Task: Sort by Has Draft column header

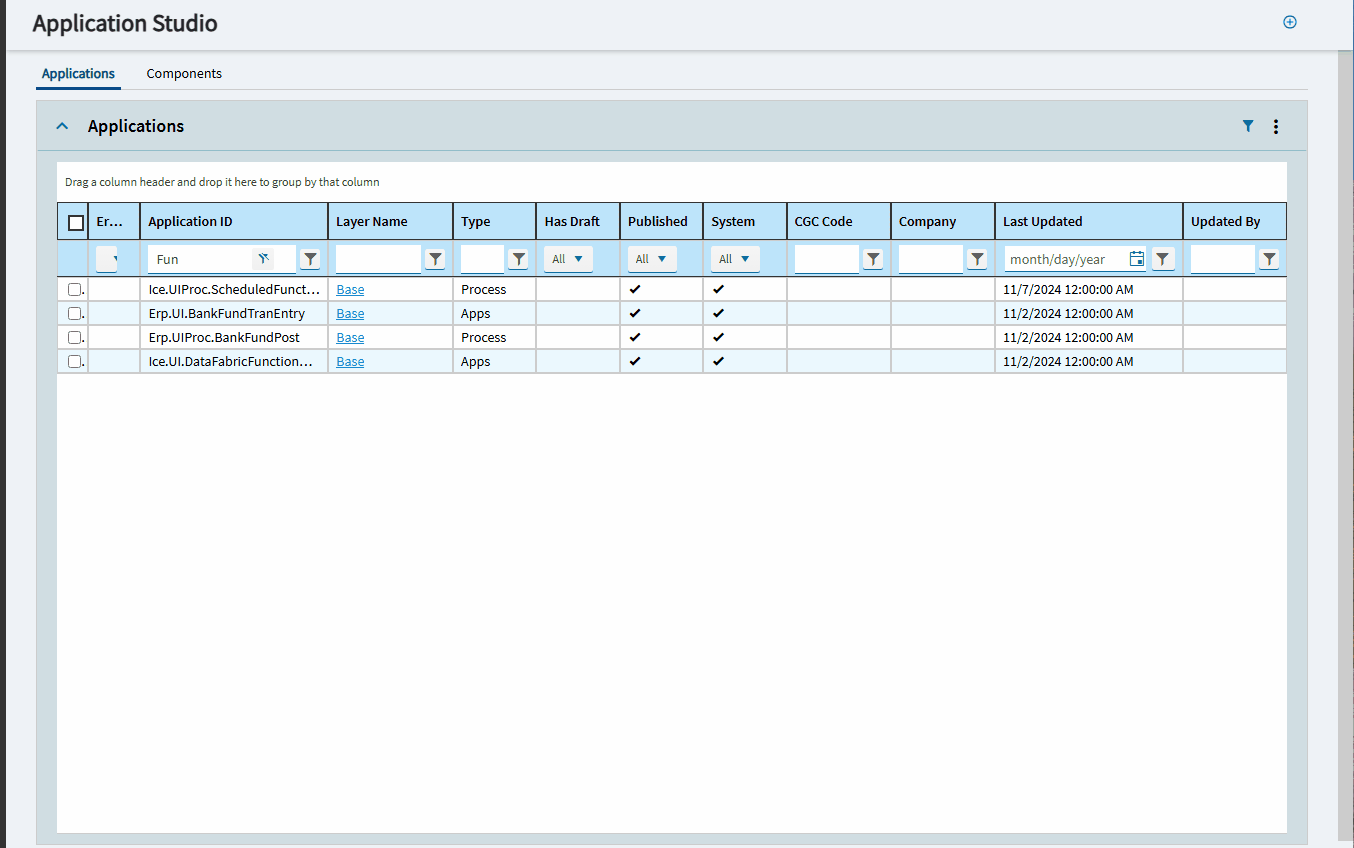Action: click(578, 221)
